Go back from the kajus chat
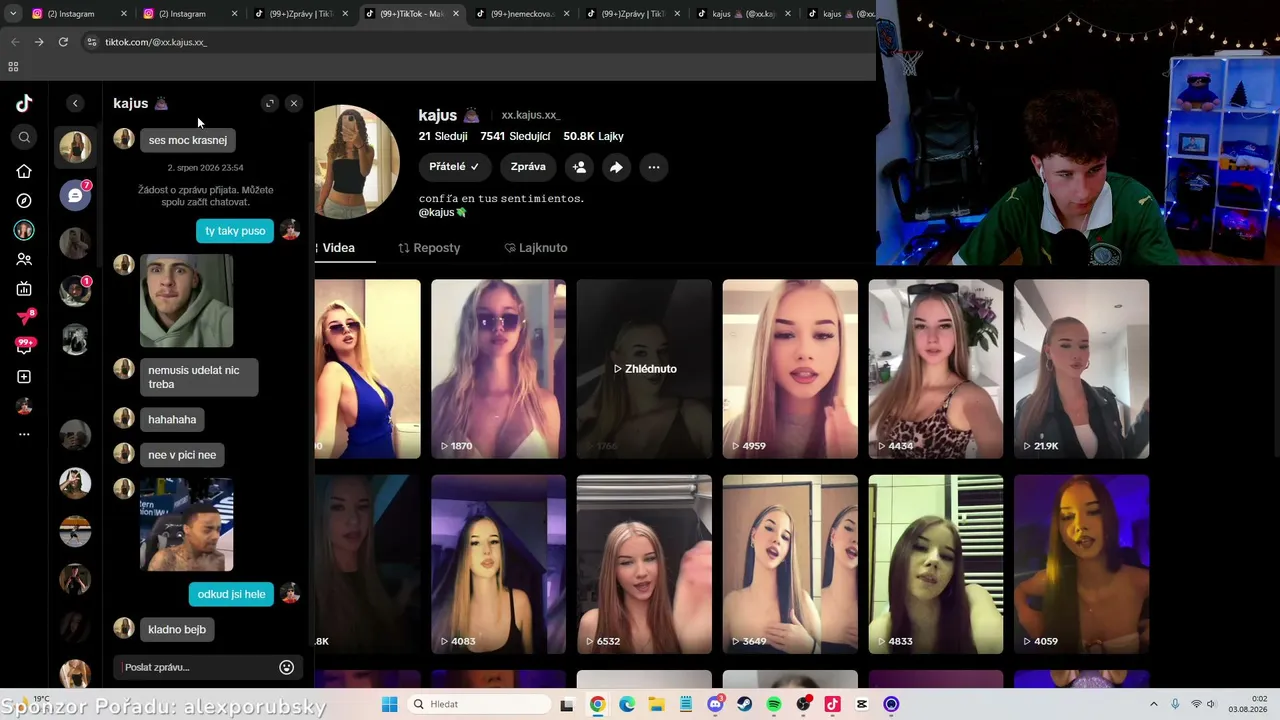 pyautogui.click(x=75, y=103)
